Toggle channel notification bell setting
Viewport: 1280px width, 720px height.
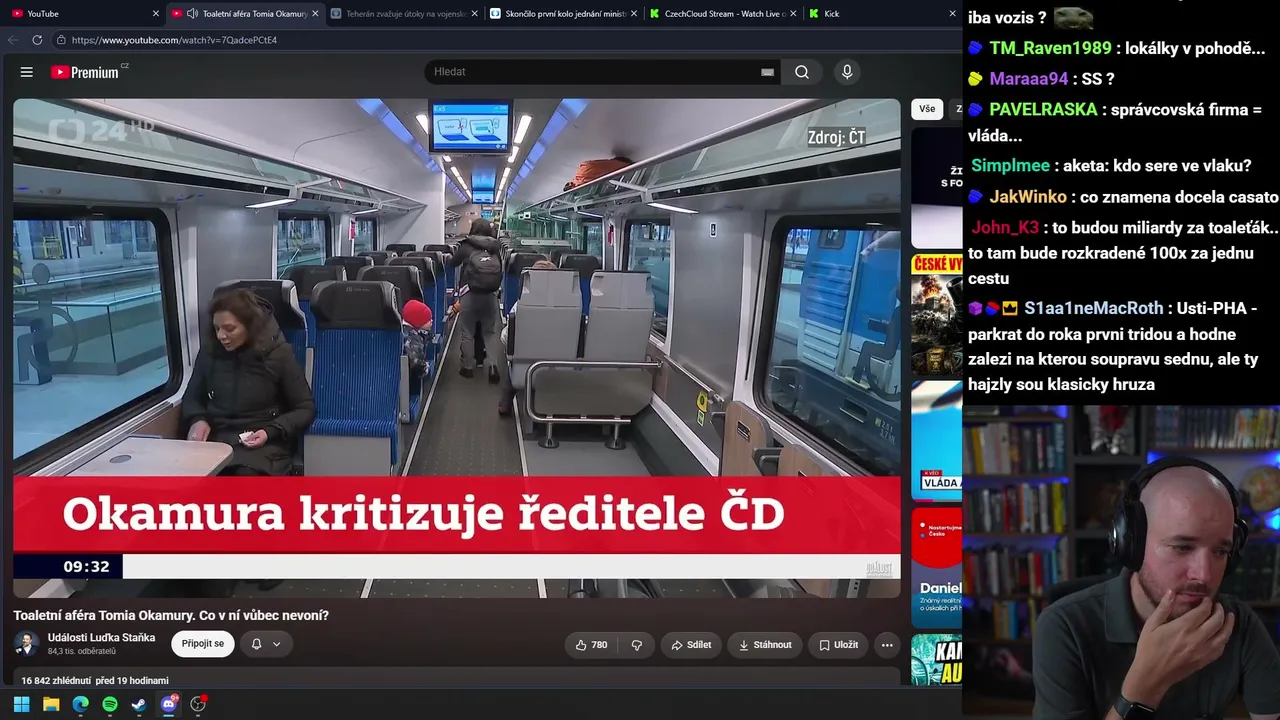coord(256,645)
